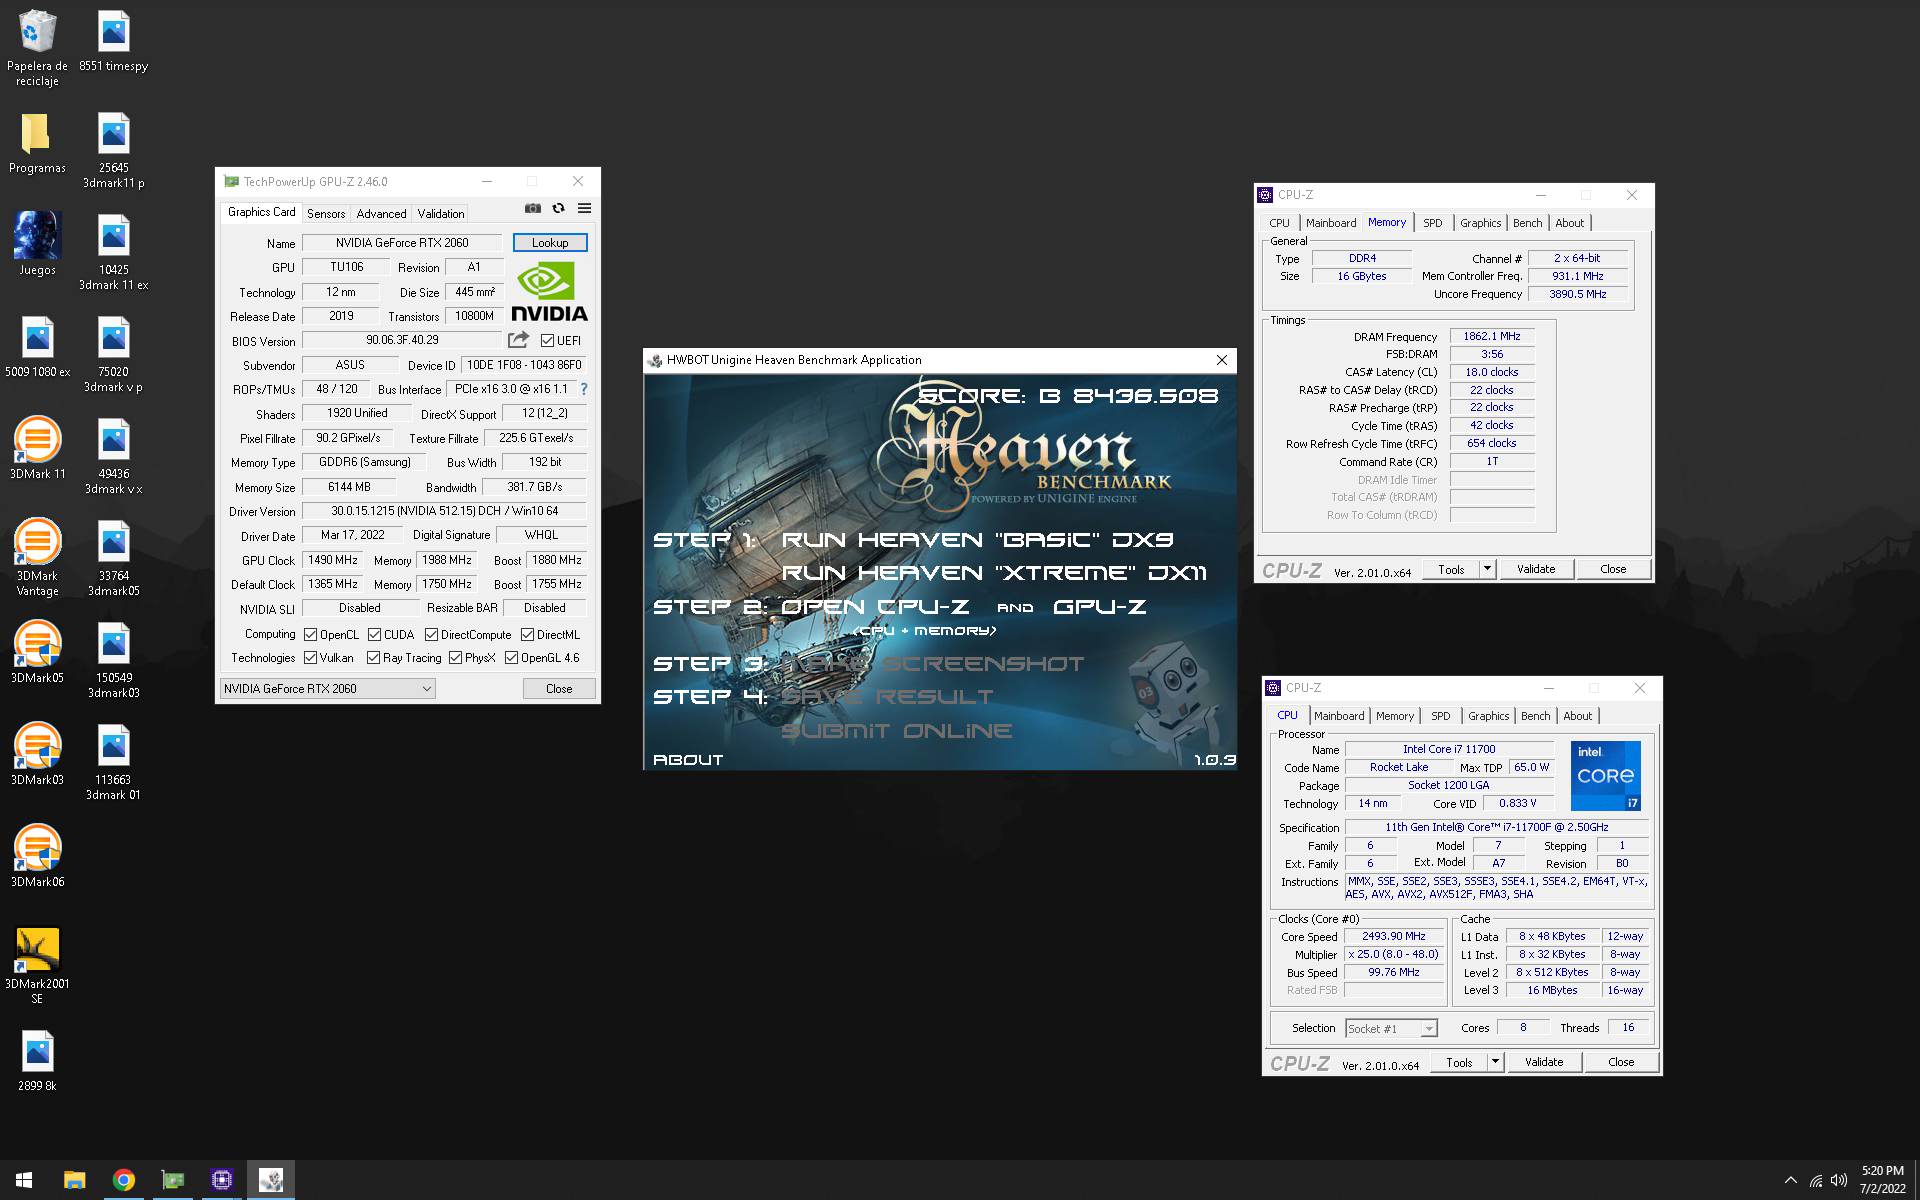Open Tools dropdown arrow in CPU-Z CPU window
The width and height of the screenshot is (1920, 1200).
(x=1495, y=1062)
